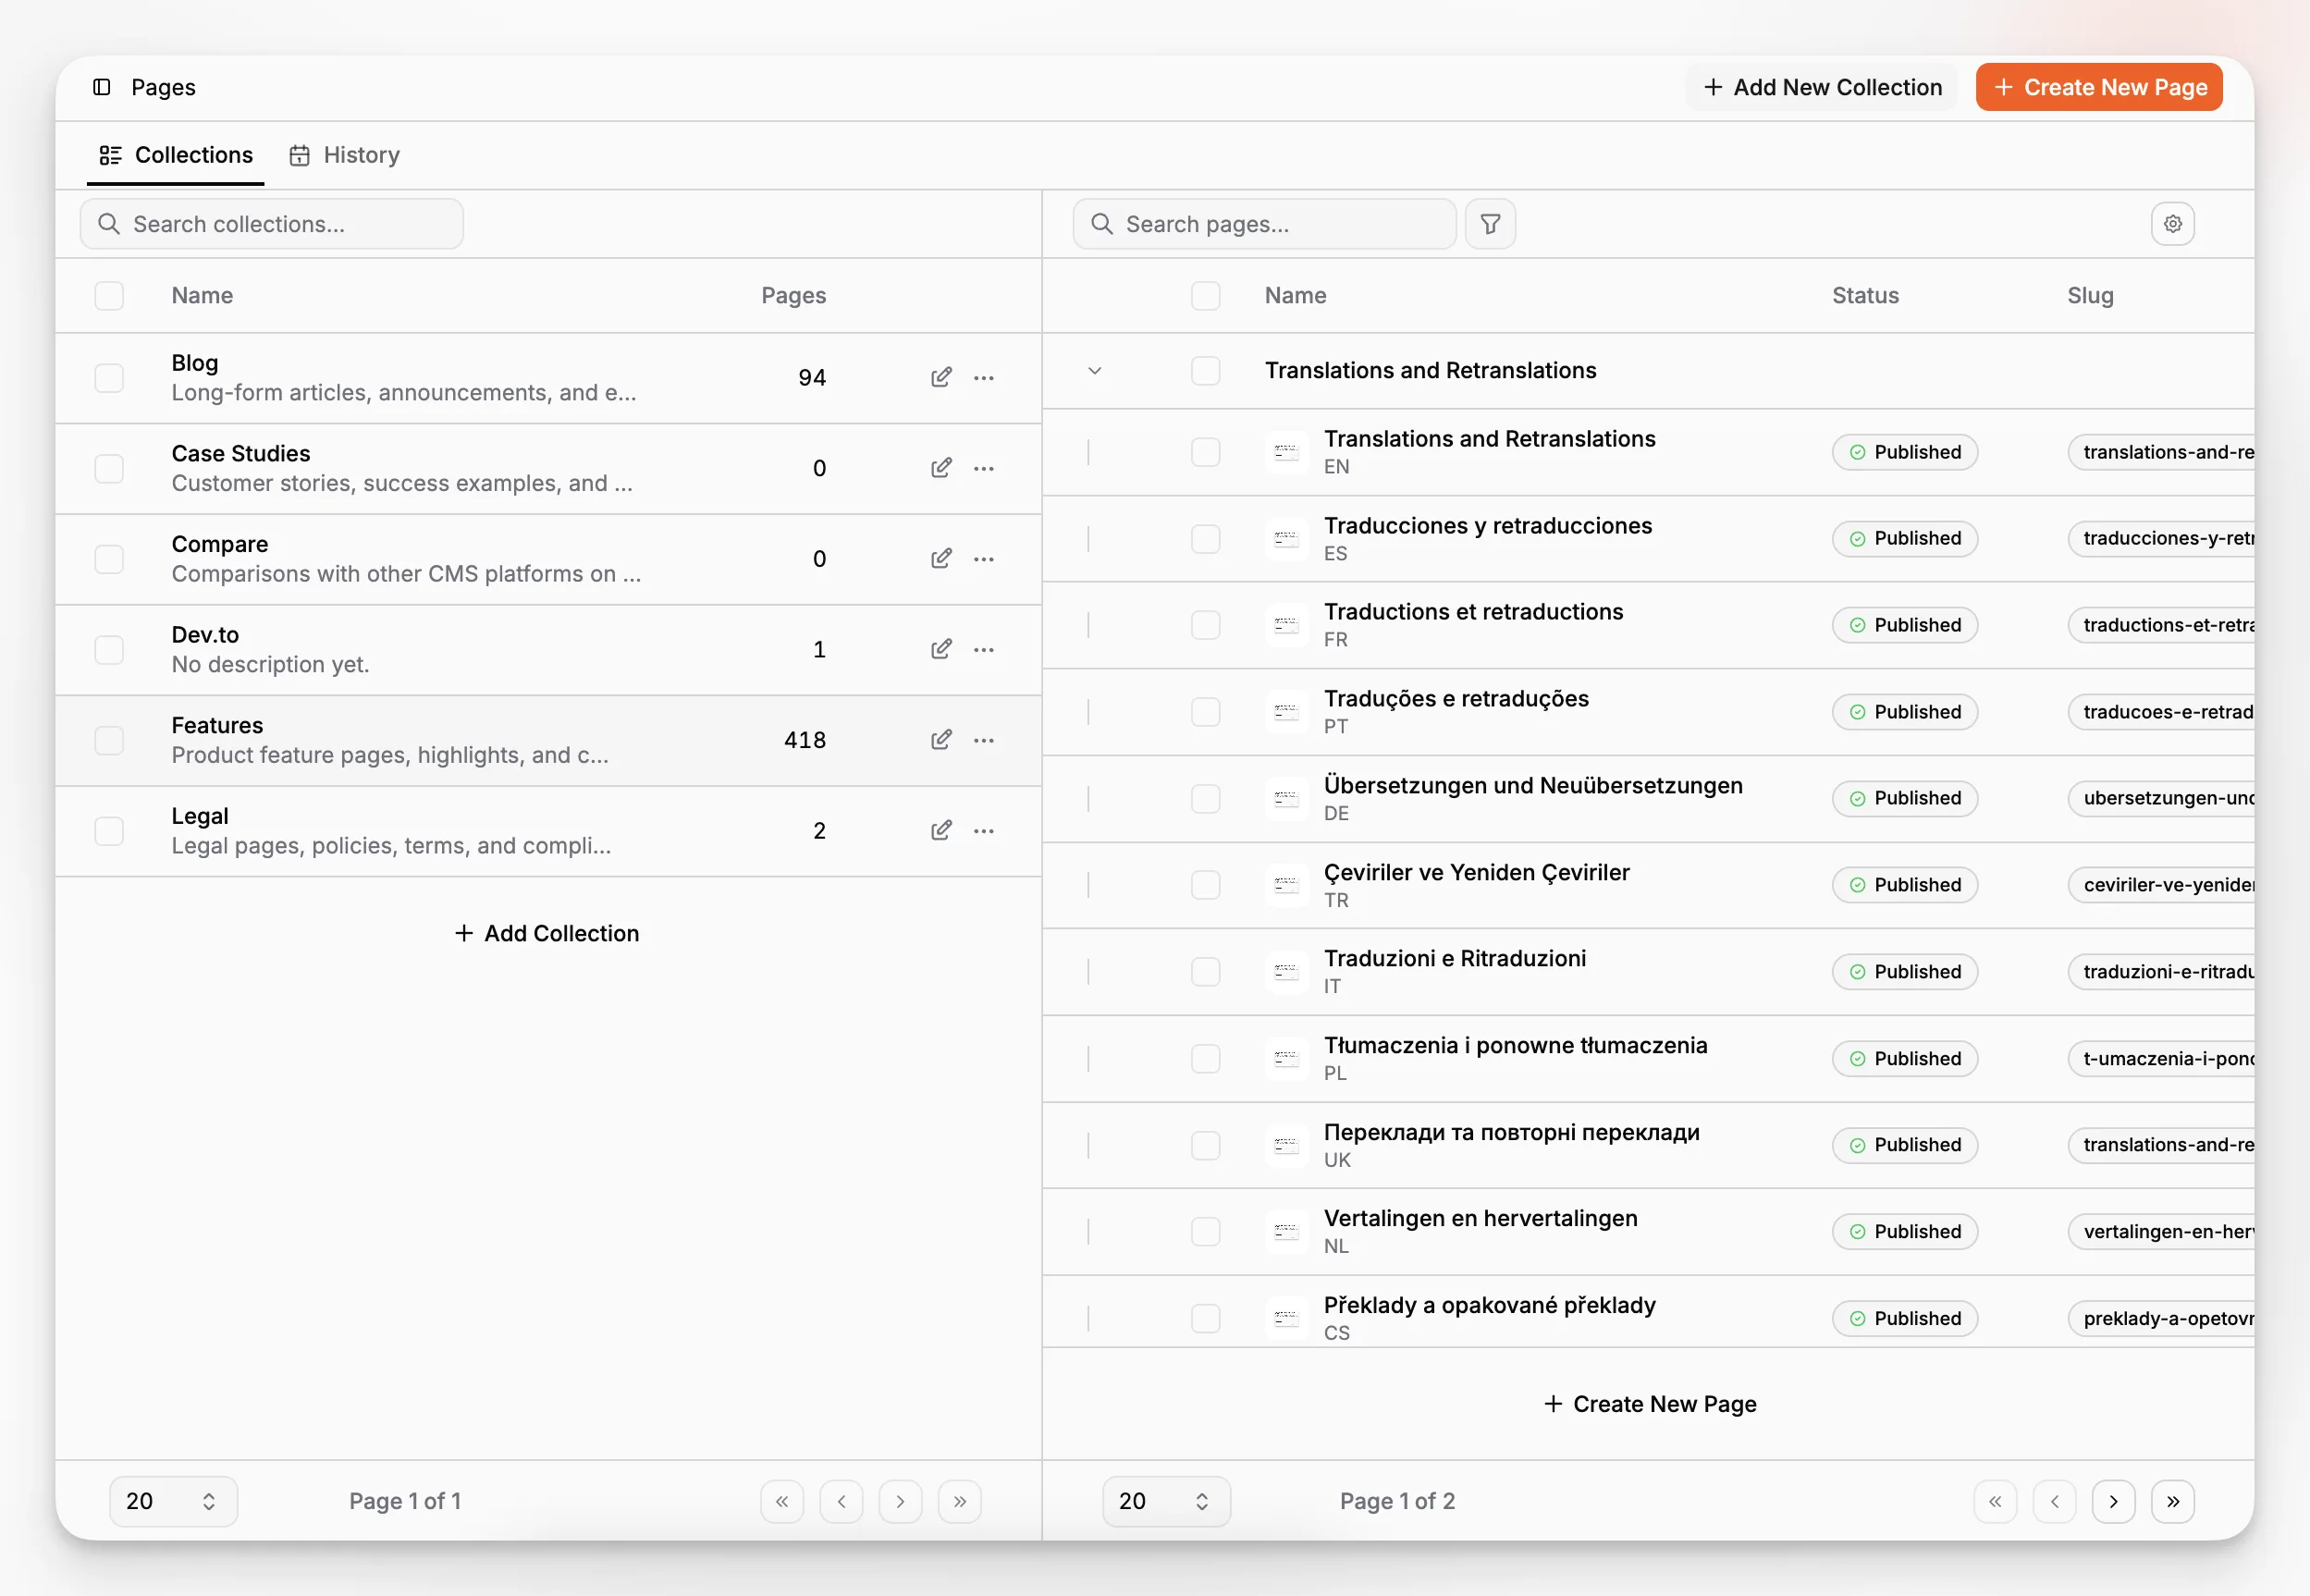Click Create New Page below pages table
Image resolution: width=2310 pixels, height=1596 pixels.
point(1649,1404)
